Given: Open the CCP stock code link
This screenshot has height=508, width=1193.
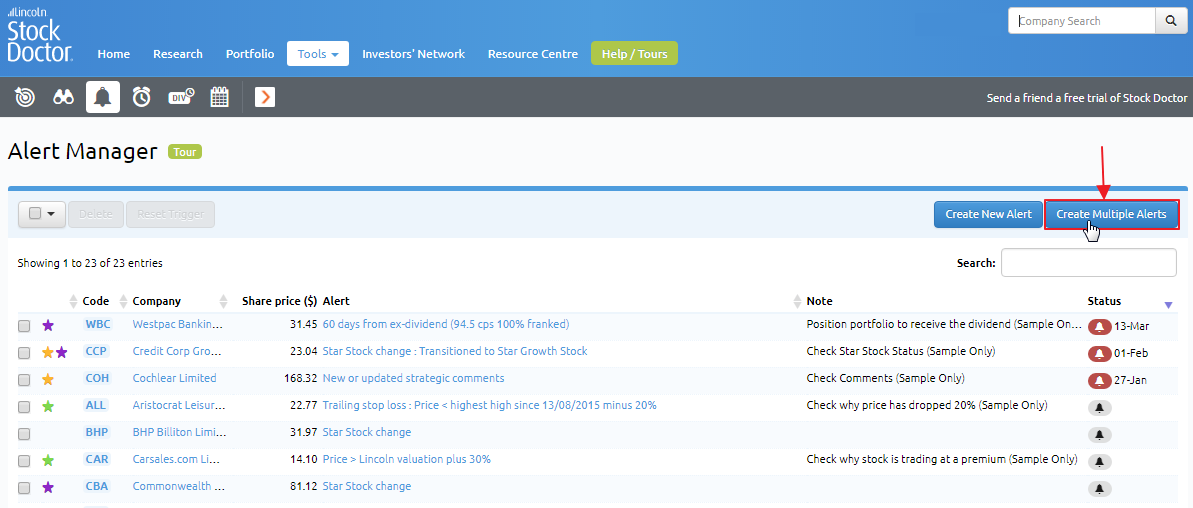Looking at the screenshot, I should click(x=97, y=352).
